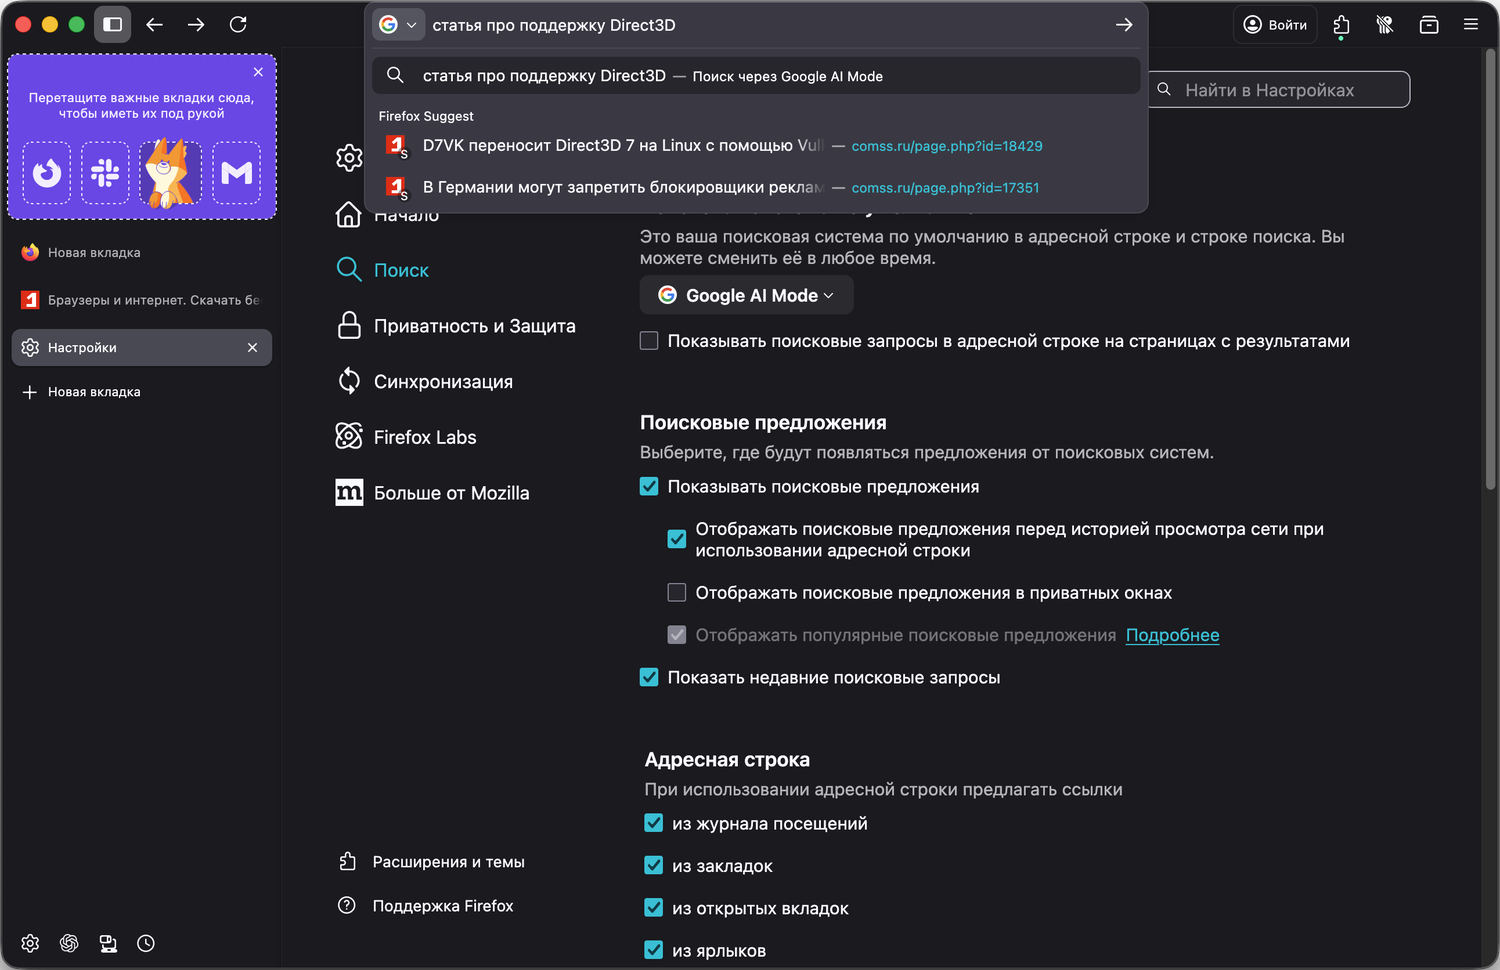Uncheck 'Показывать поисковые предложения' checkbox

pos(649,487)
